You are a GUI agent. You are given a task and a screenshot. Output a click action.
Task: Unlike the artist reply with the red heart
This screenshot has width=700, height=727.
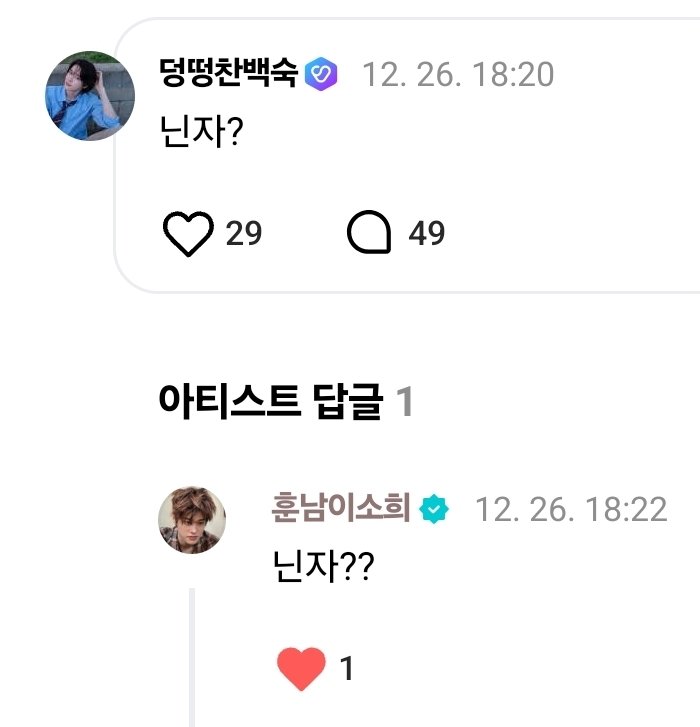[301, 667]
